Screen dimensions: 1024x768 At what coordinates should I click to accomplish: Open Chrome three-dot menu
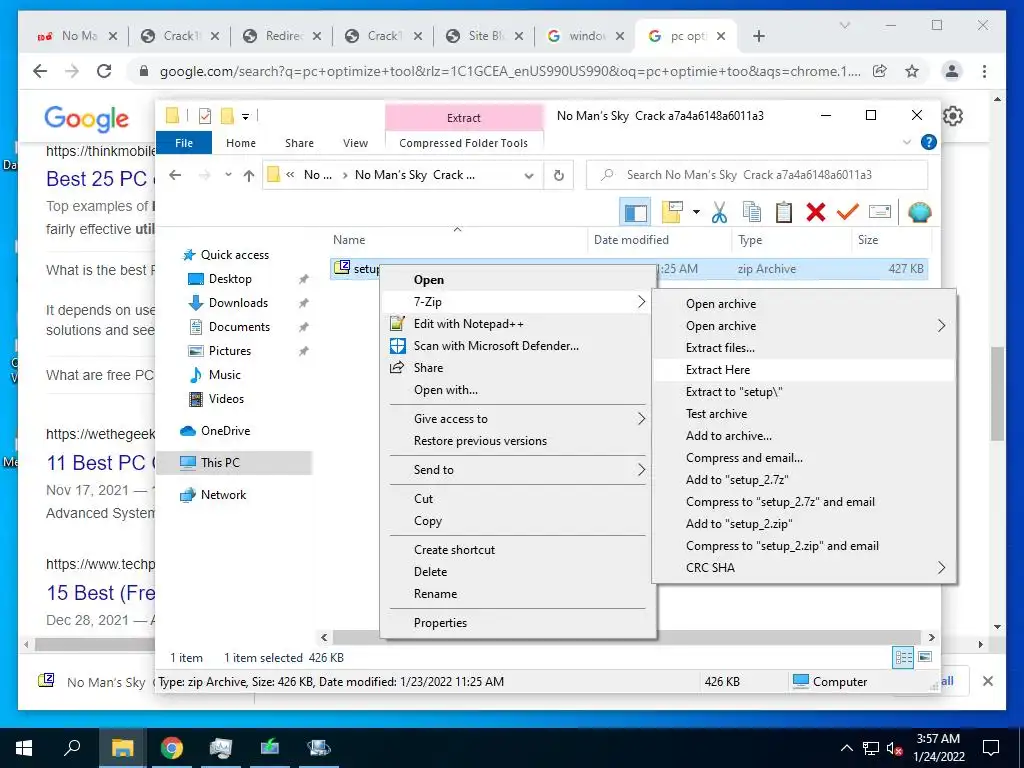point(984,71)
